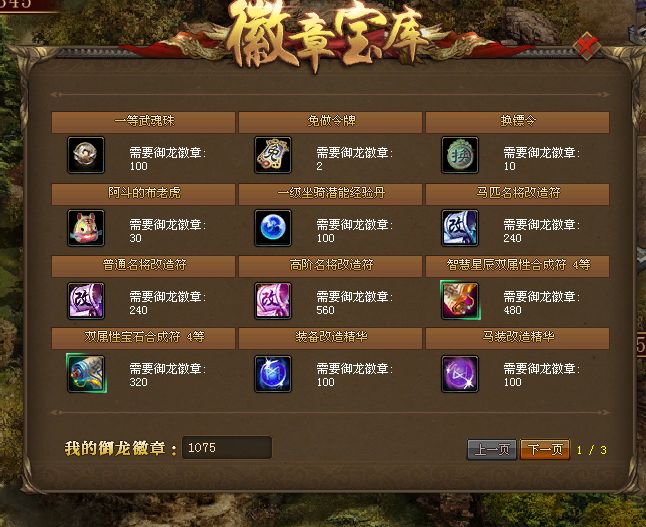Choose the green 换镖令 medallion icon
The width and height of the screenshot is (646, 527).
460,155
